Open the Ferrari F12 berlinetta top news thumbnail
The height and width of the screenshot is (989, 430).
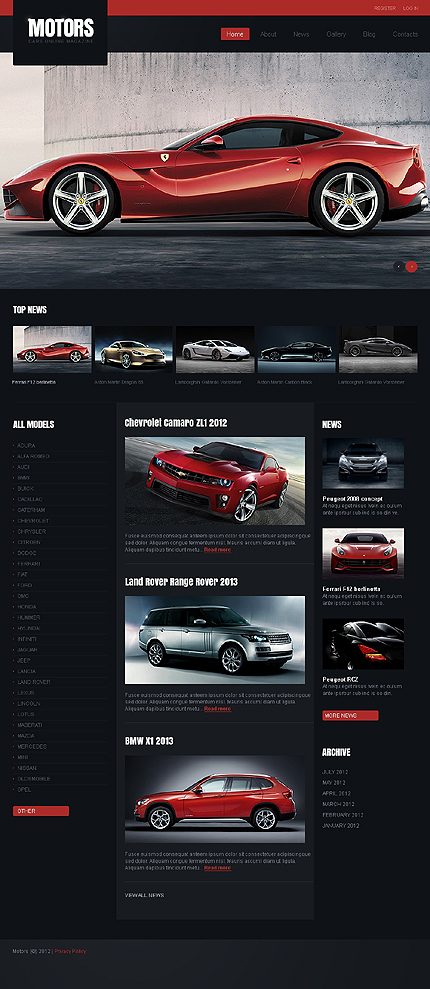coord(52,349)
